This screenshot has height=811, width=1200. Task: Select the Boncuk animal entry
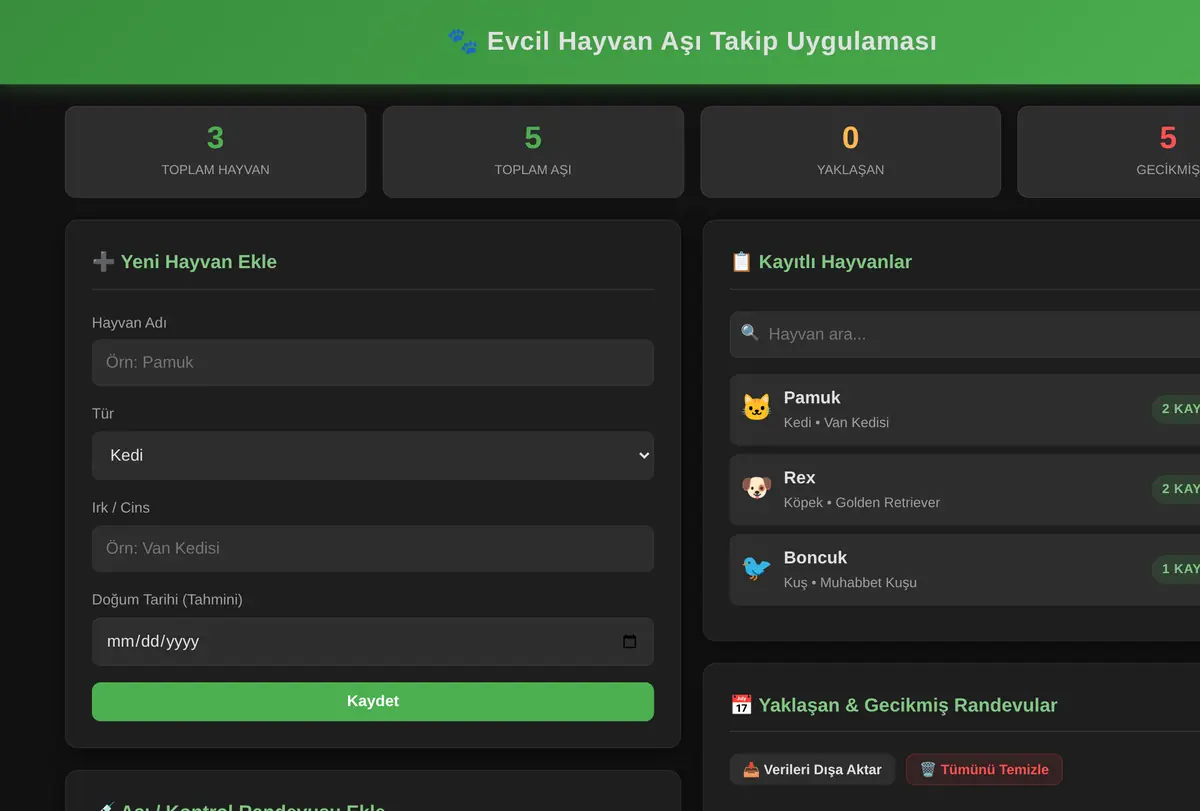tap(965, 570)
